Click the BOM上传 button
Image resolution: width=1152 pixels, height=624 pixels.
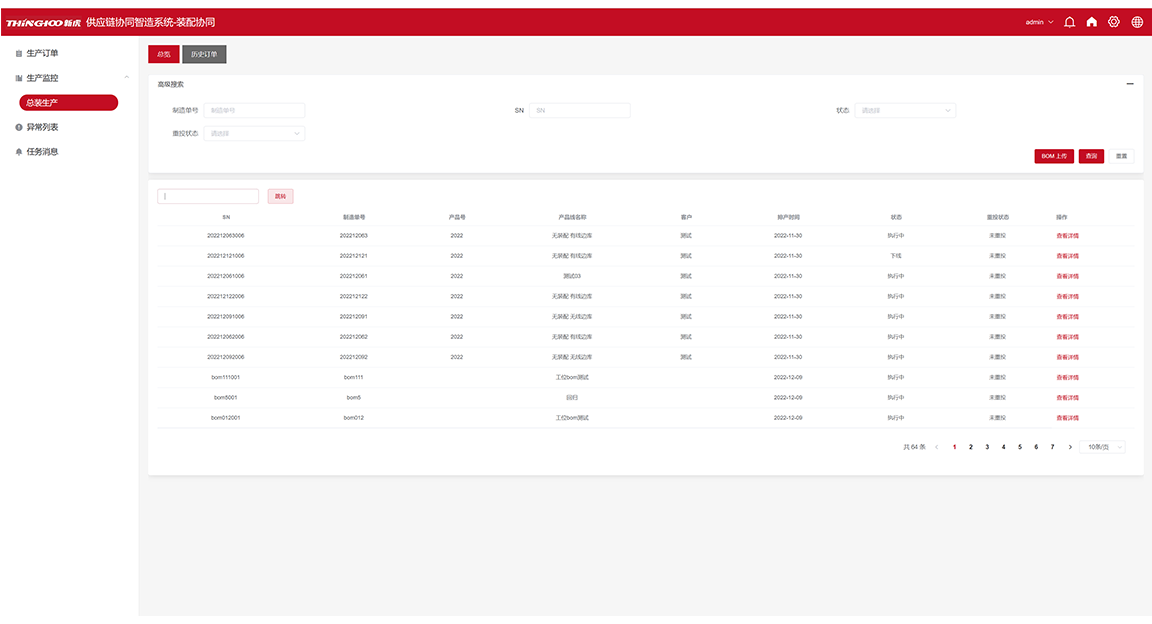point(1054,156)
